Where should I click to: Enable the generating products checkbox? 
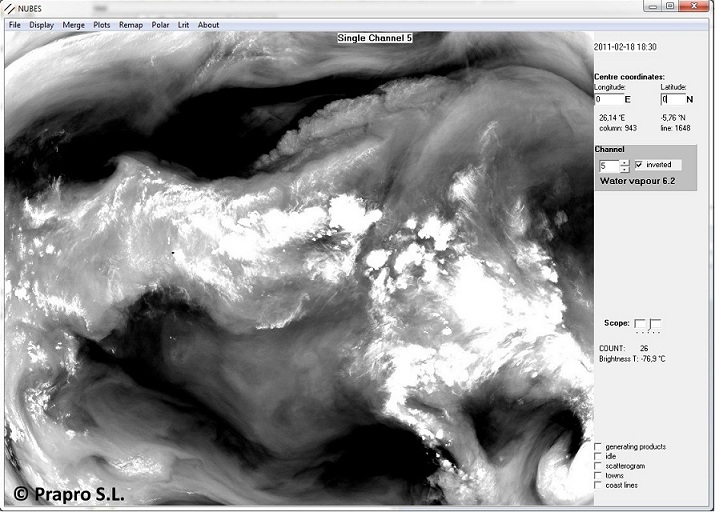598,447
